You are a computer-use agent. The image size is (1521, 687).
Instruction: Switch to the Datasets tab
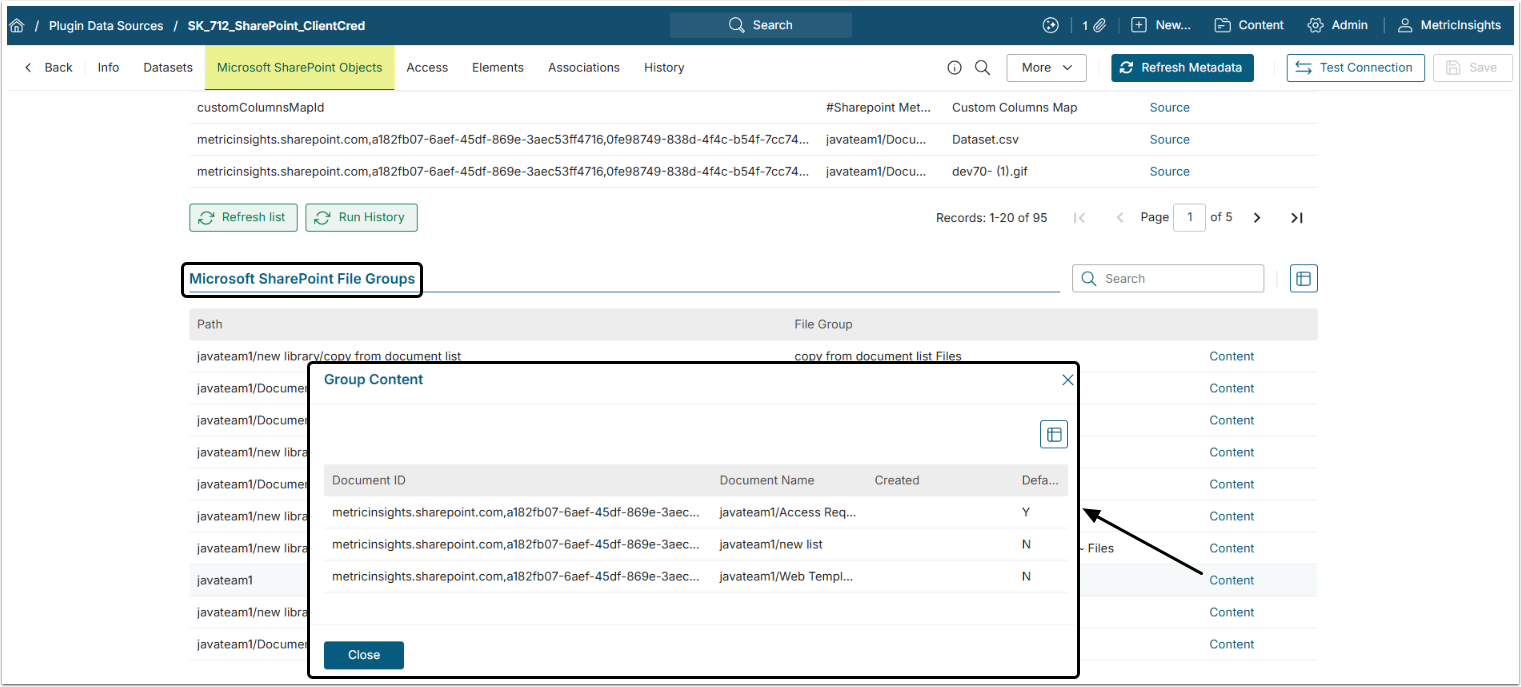coord(168,68)
